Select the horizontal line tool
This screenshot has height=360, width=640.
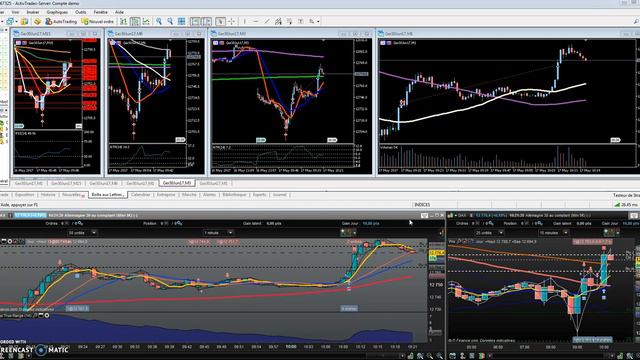tap(256, 21)
